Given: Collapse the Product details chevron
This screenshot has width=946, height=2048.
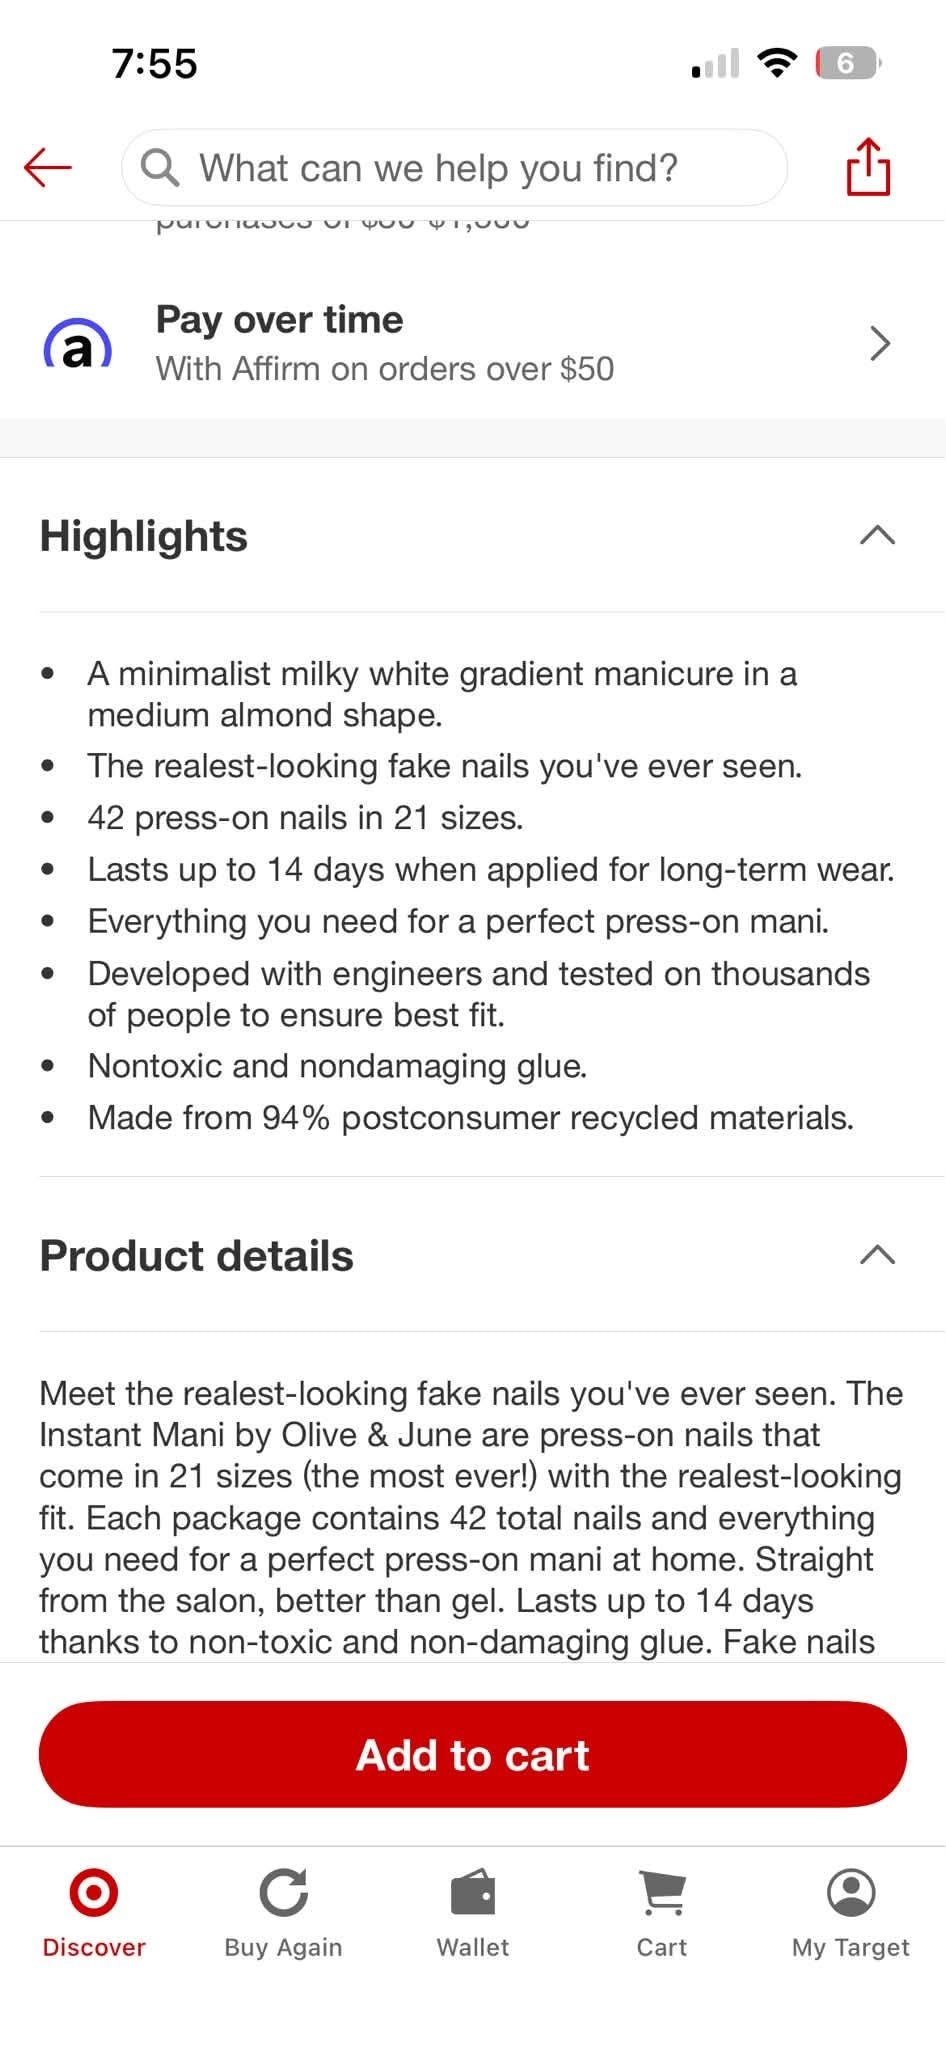Looking at the screenshot, I should (x=877, y=1254).
